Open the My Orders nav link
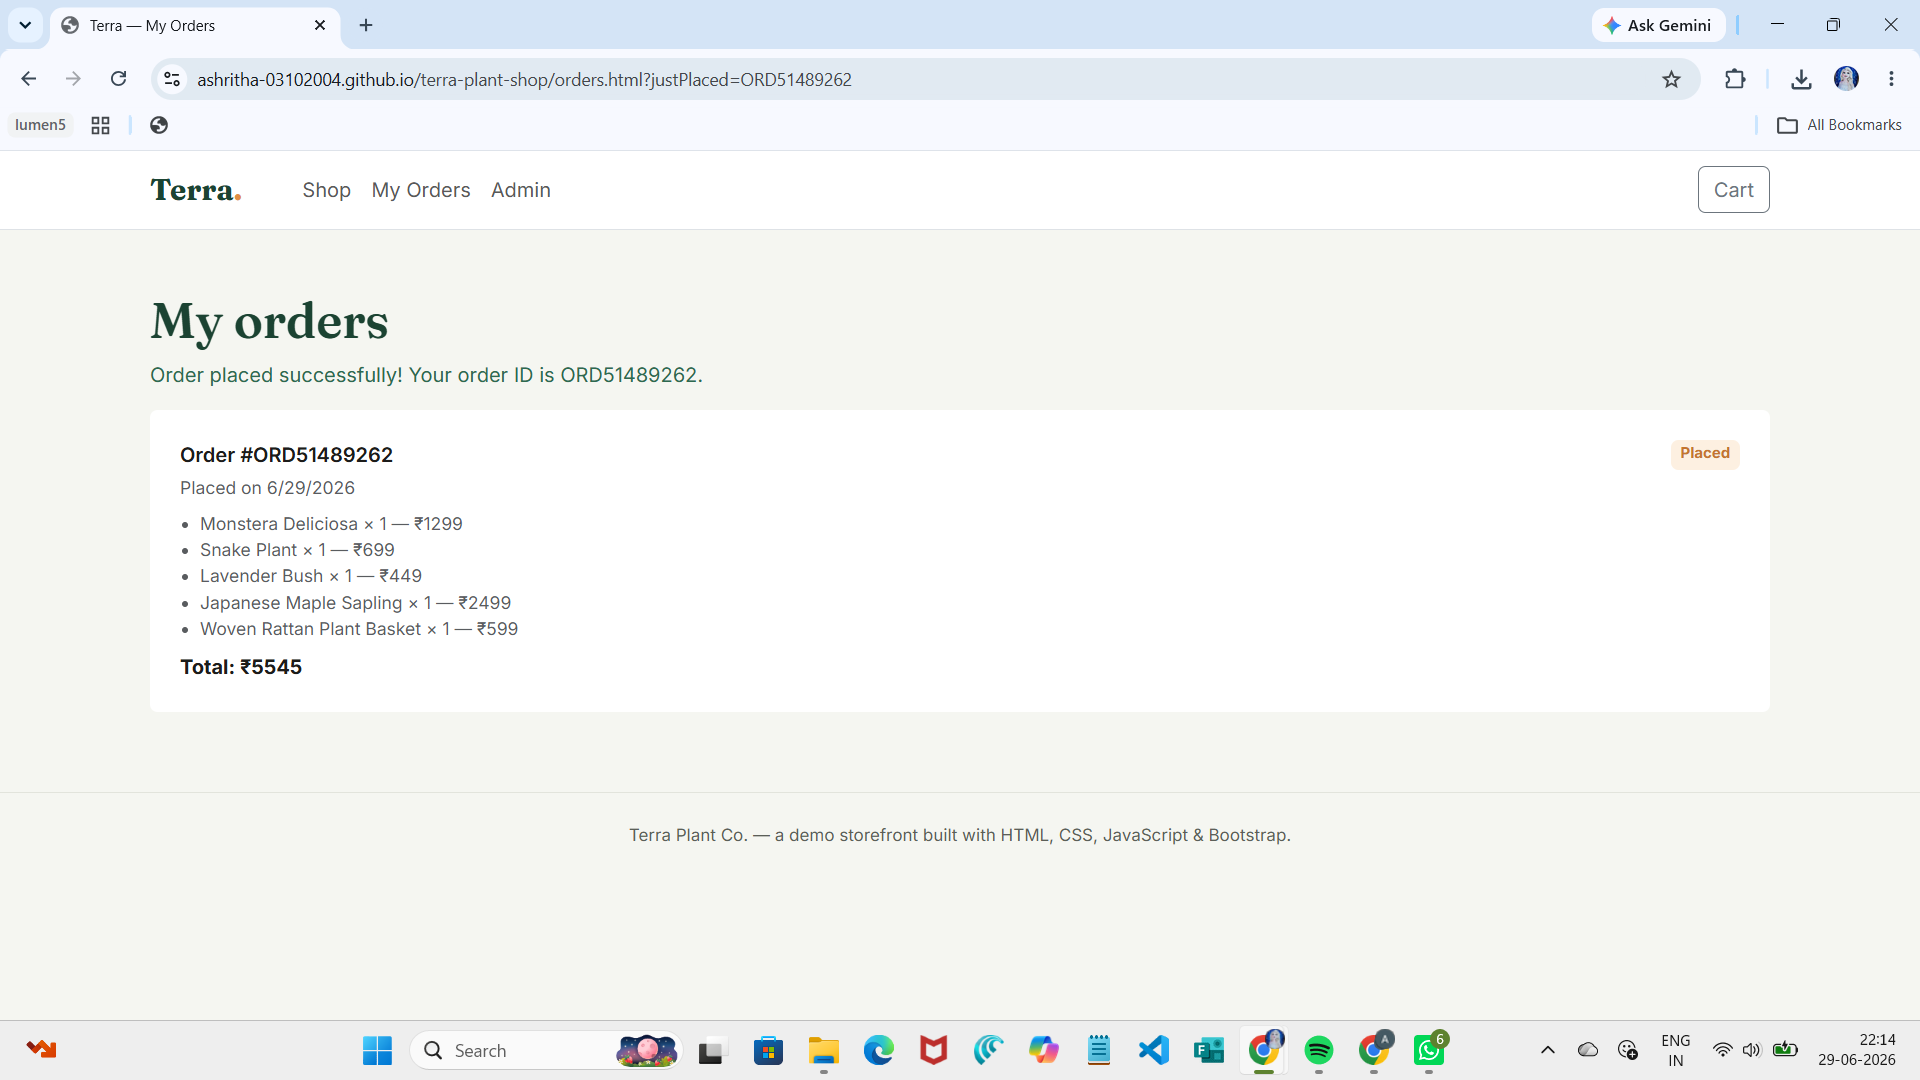 (421, 190)
